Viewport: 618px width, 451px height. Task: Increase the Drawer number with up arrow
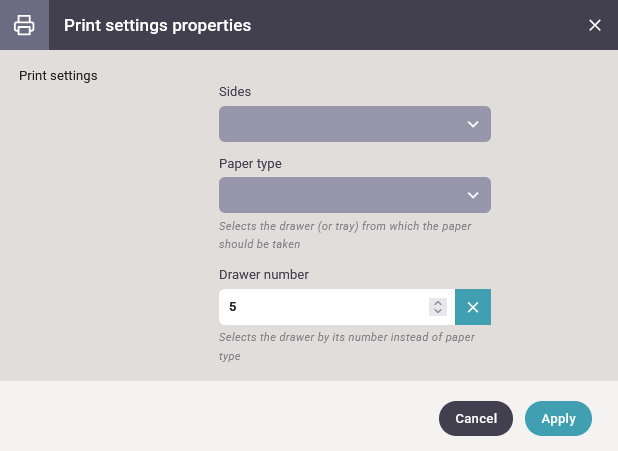point(437,302)
